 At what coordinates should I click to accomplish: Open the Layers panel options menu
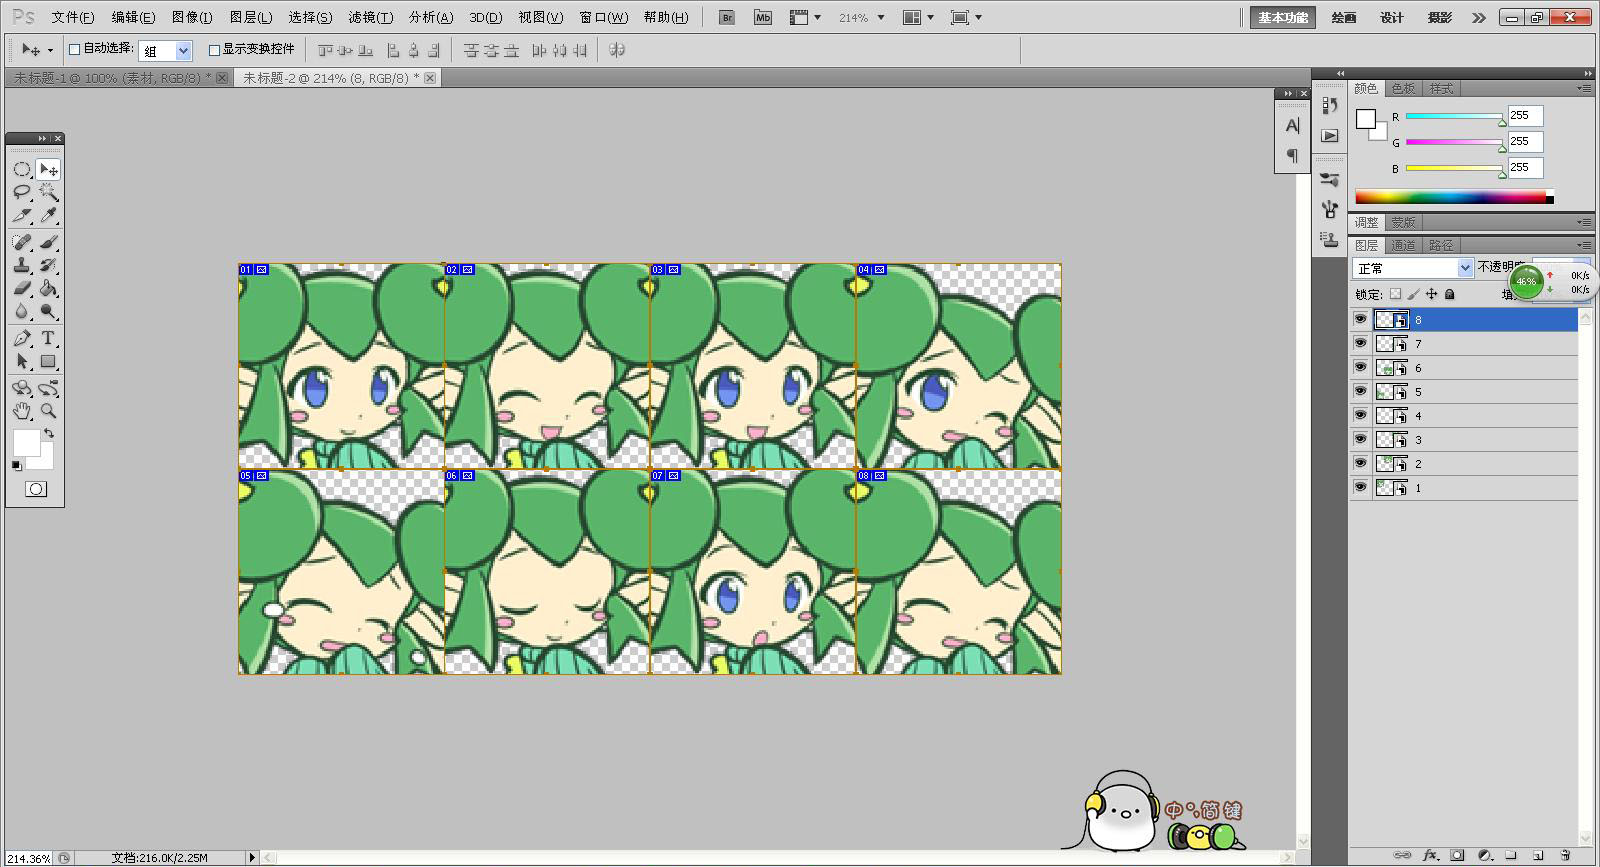[1584, 244]
